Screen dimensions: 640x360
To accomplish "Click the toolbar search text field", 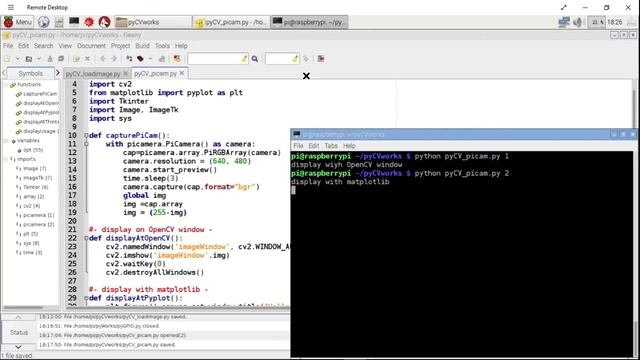I will tap(218, 59).
